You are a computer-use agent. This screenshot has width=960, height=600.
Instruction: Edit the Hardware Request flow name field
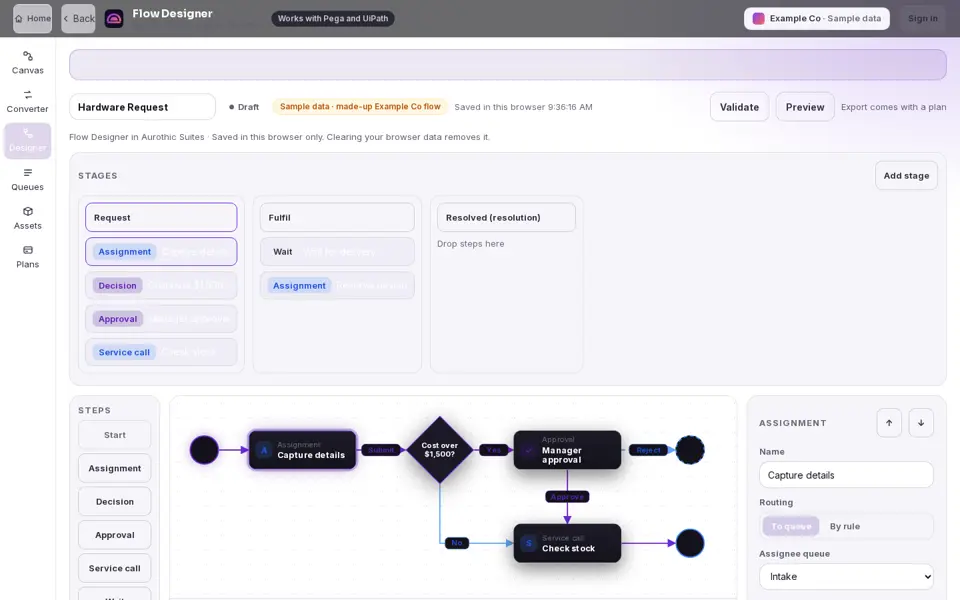coord(142,107)
